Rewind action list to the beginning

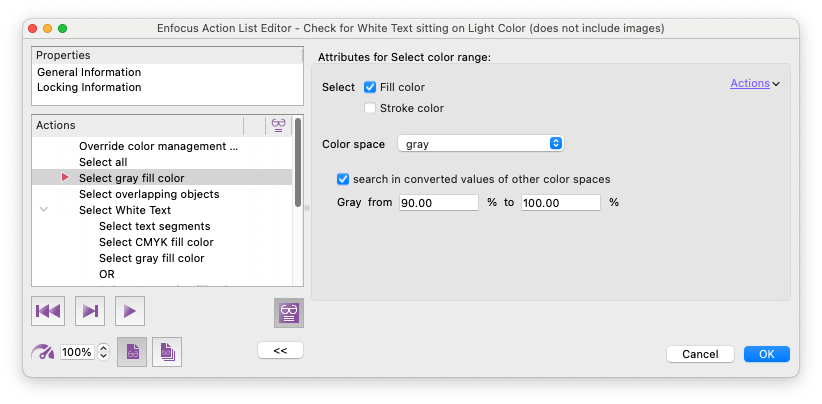pos(48,311)
